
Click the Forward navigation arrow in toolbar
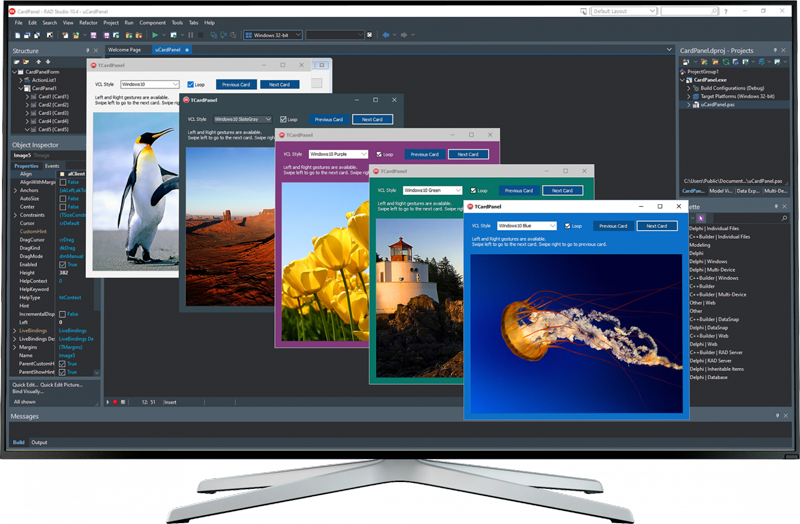[x=404, y=35]
